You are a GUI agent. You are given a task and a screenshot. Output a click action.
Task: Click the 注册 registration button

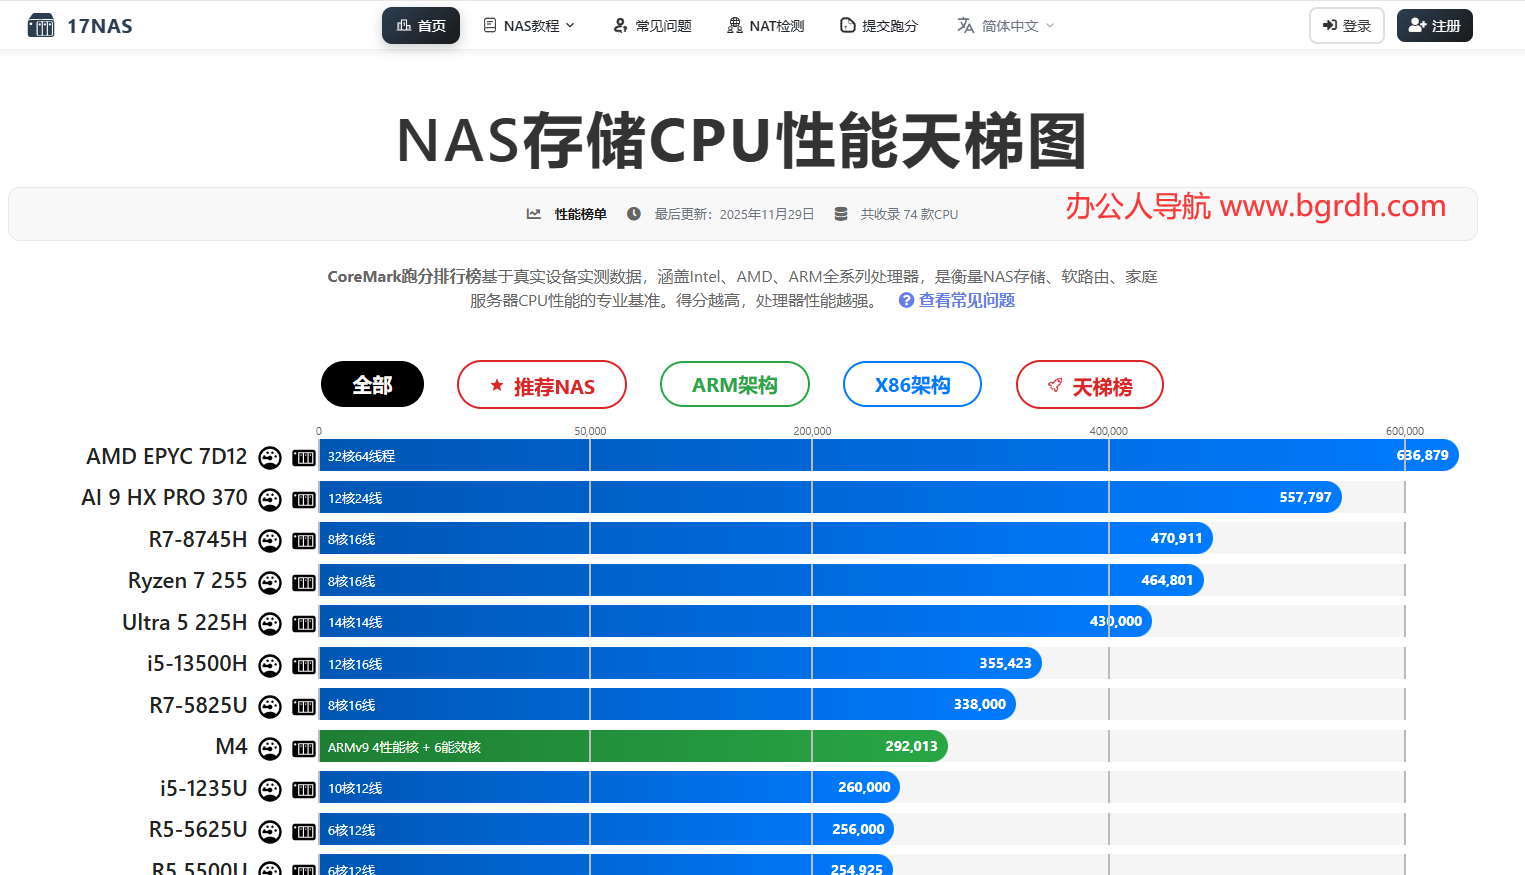pos(1434,25)
